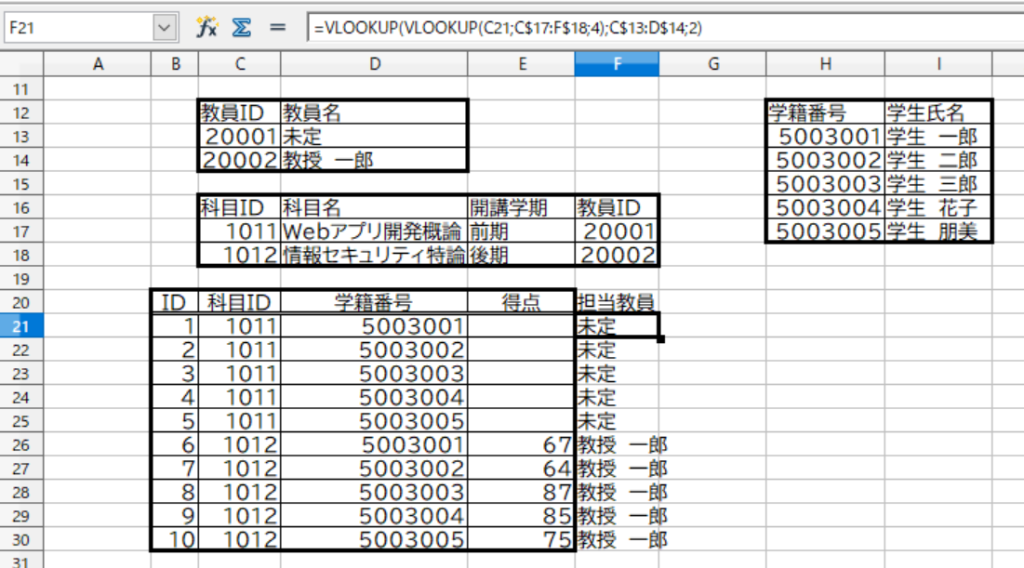Select column F header
The height and width of the screenshot is (568, 1024).
616,64
